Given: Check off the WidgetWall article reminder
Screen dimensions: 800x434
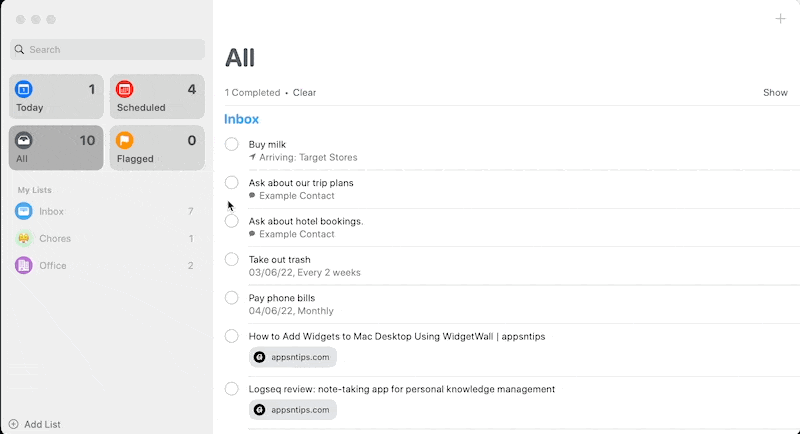Looking at the screenshot, I should pos(232,336).
